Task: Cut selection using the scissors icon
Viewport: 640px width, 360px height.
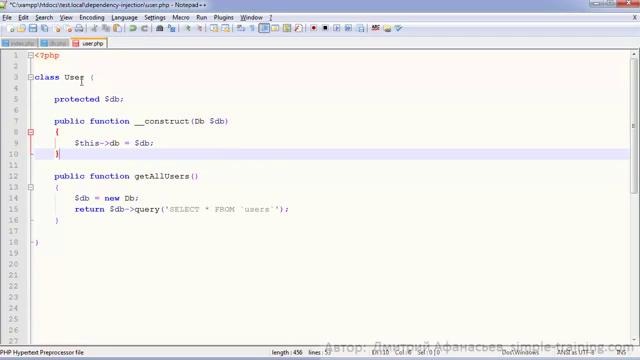Action: pos(94,28)
